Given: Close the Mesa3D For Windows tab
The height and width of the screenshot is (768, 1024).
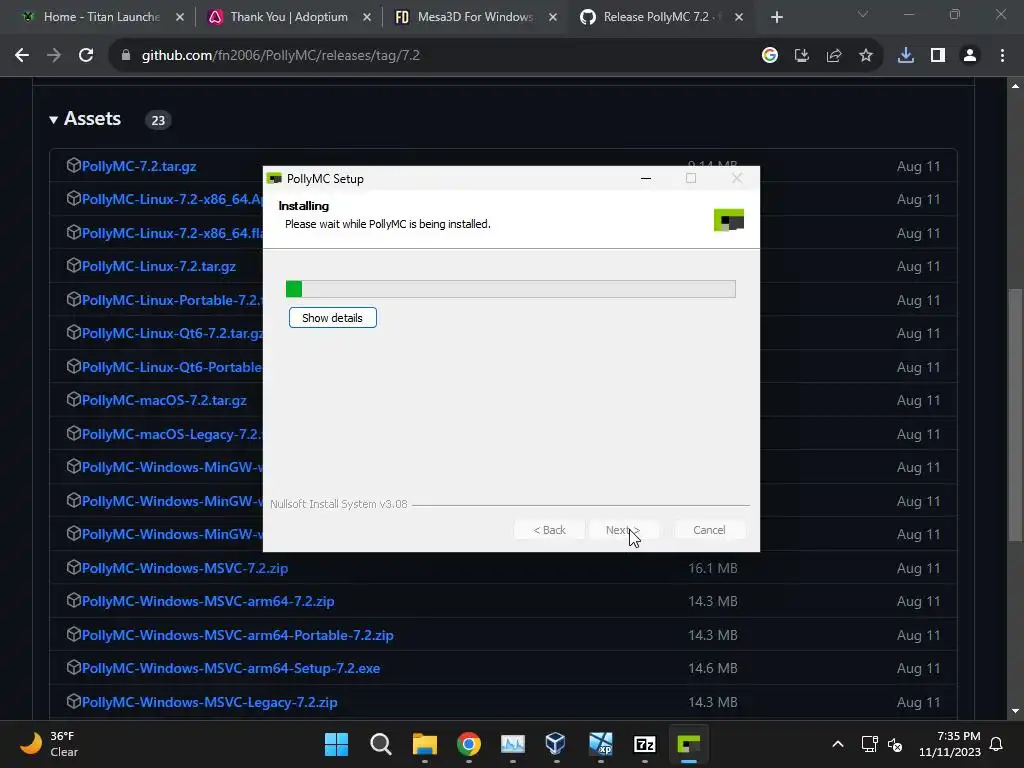Looking at the screenshot, I should click(x=552, y=17).
